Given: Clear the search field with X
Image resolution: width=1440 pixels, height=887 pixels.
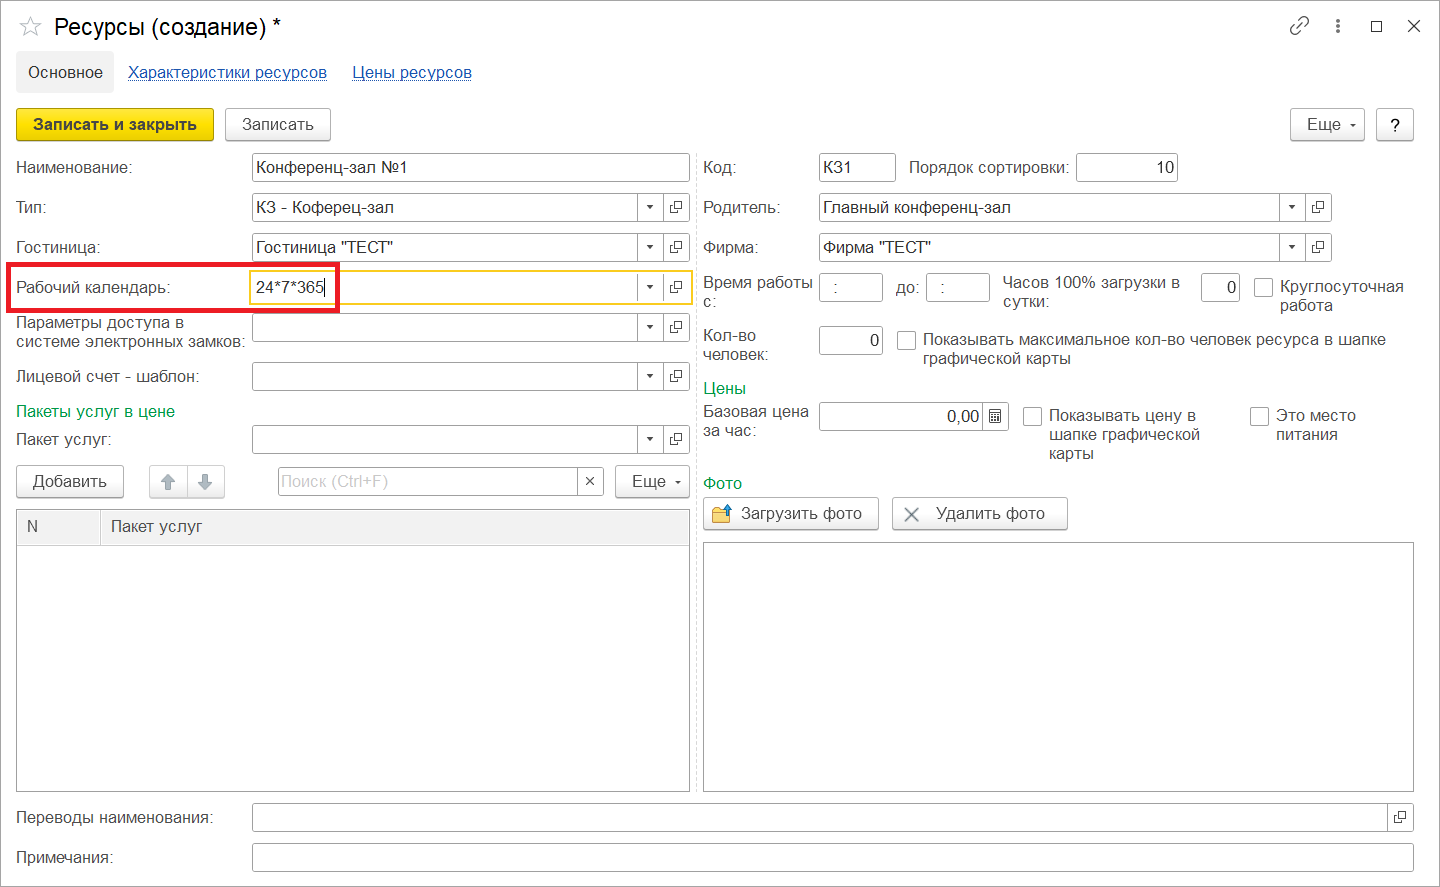Looking at the screenshot, I should point(590,481).
